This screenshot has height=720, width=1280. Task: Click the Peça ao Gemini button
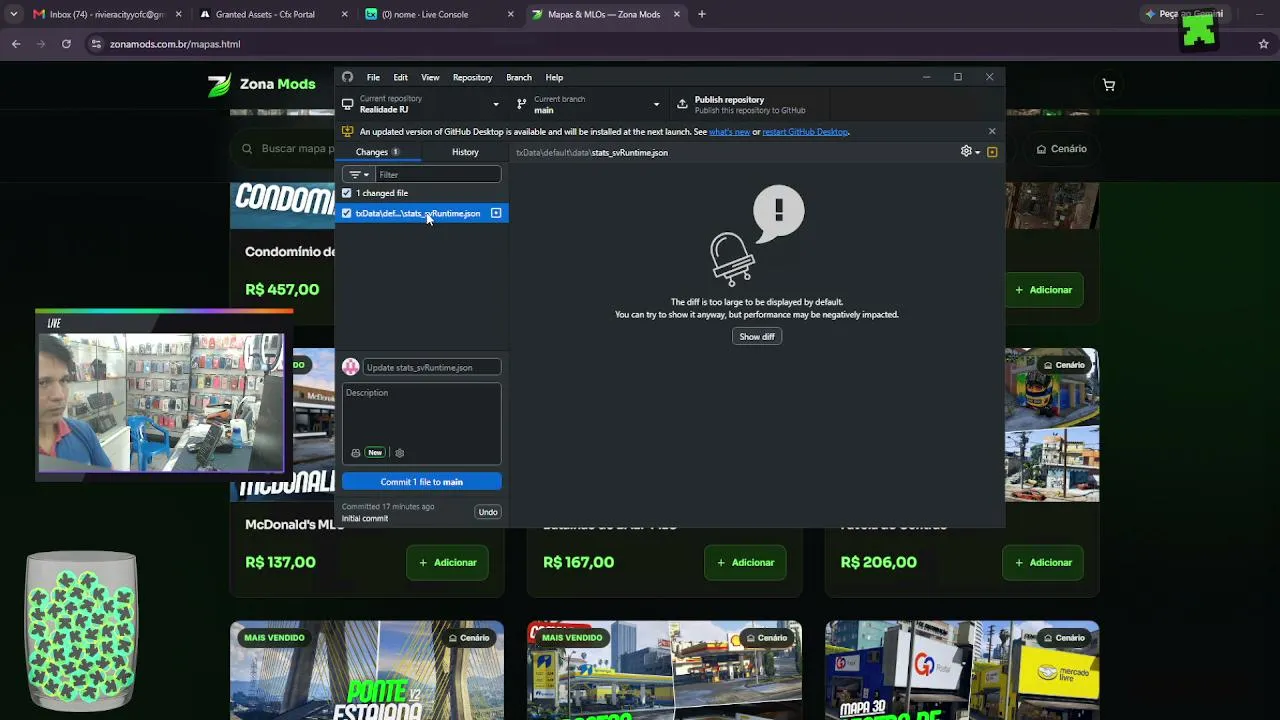(x=1184, y=15)
